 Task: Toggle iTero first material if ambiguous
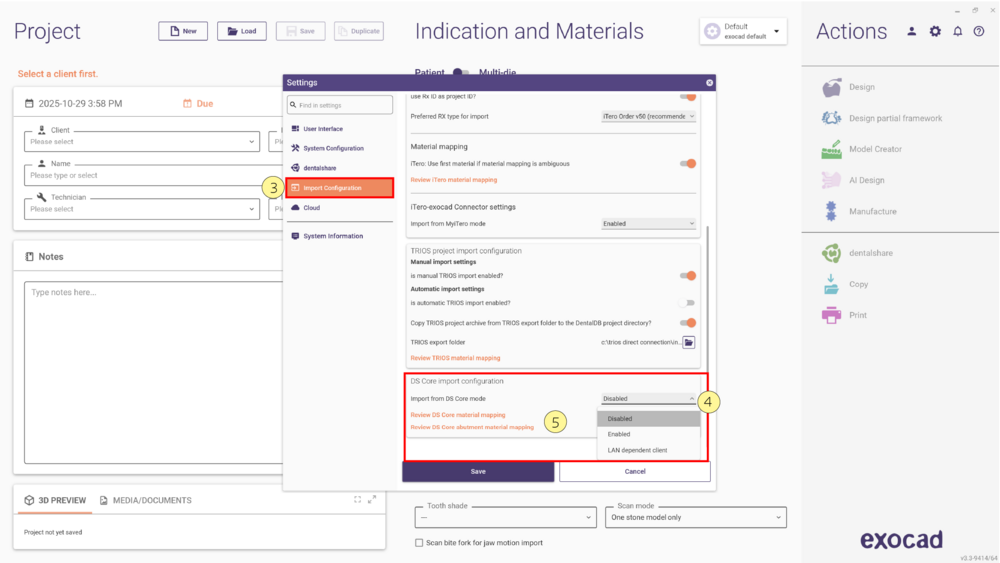688,164
